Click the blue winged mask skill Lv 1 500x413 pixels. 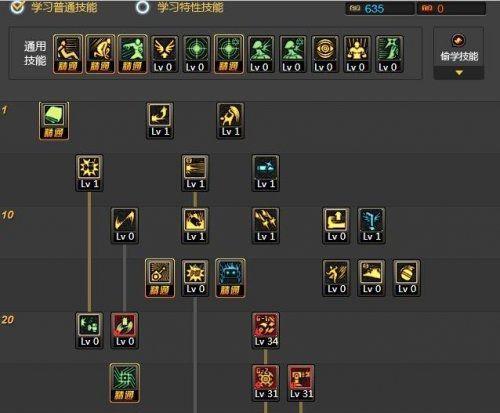[371, 225]
